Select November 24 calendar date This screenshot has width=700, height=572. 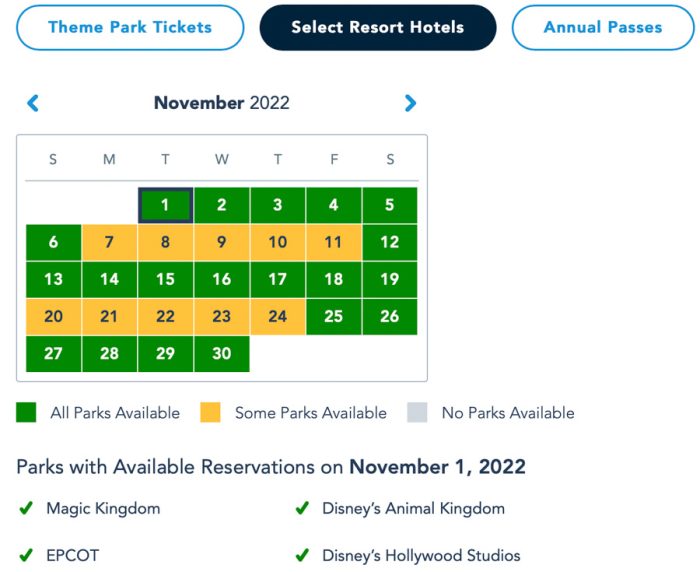pos(277,317)
